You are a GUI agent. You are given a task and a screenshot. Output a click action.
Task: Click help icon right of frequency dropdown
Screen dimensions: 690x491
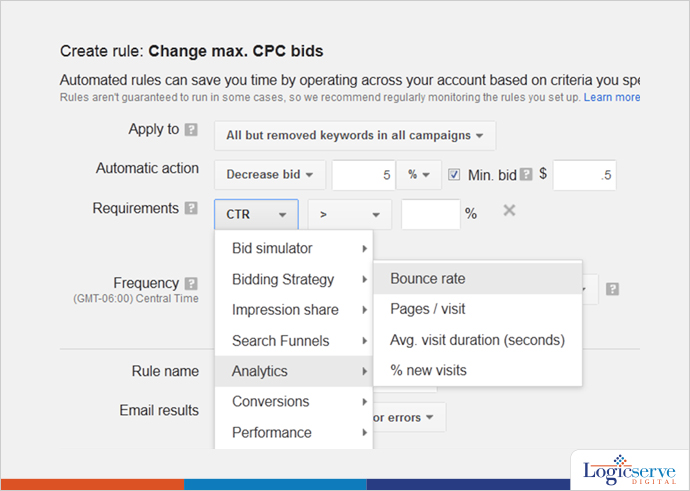[x=612, y=289]
